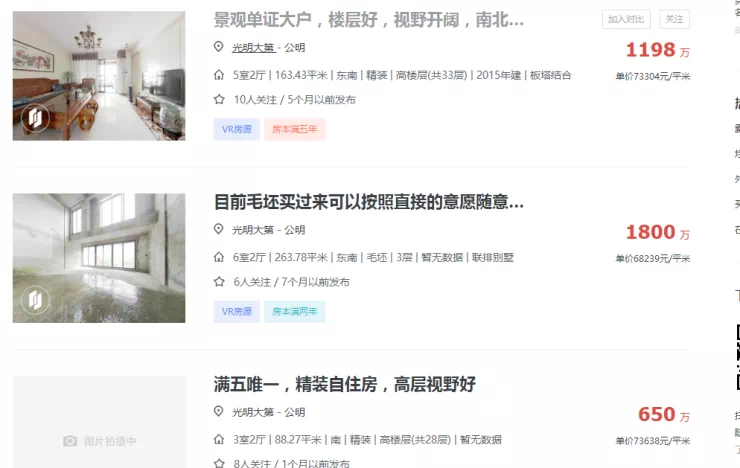Open listing titled 景观单证大户，楼层好
Viewport: 740px width, 468px height.
[x=369, y=20]
